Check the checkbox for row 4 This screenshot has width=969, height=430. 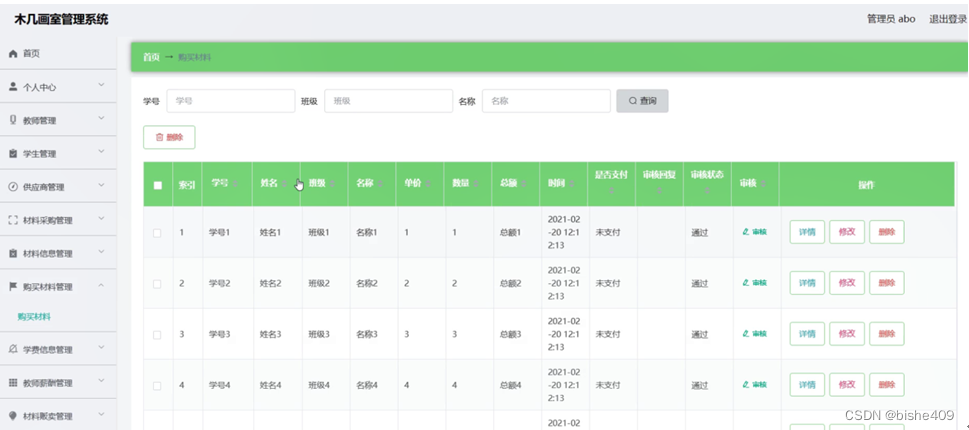point(158,386)
